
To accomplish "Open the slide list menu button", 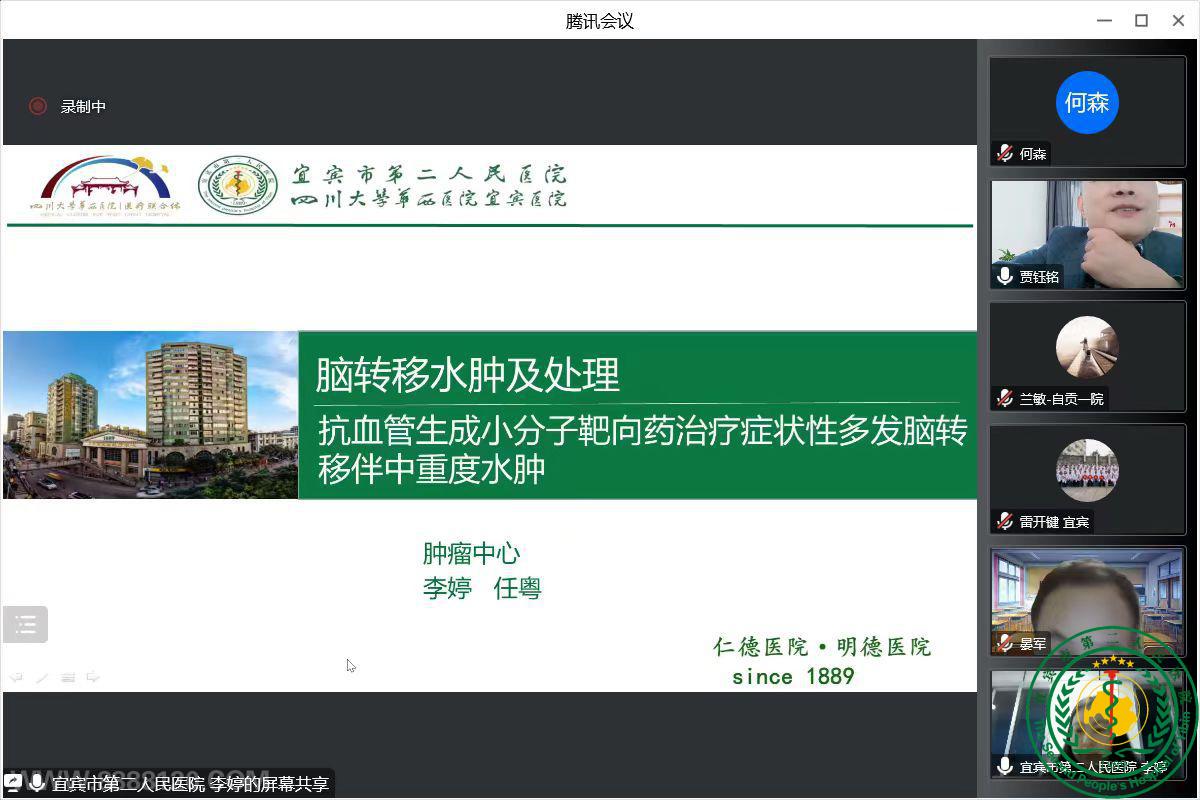I will tap(26, 625).
